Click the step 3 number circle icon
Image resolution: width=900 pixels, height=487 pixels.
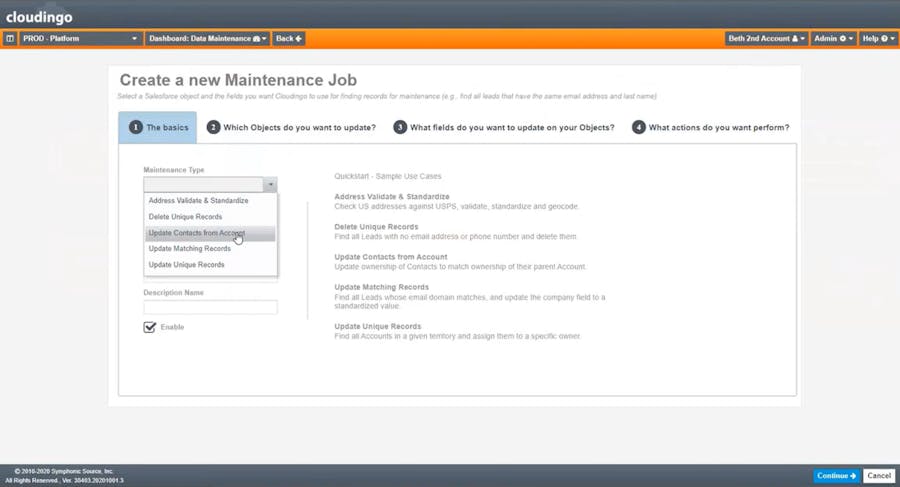400,128
